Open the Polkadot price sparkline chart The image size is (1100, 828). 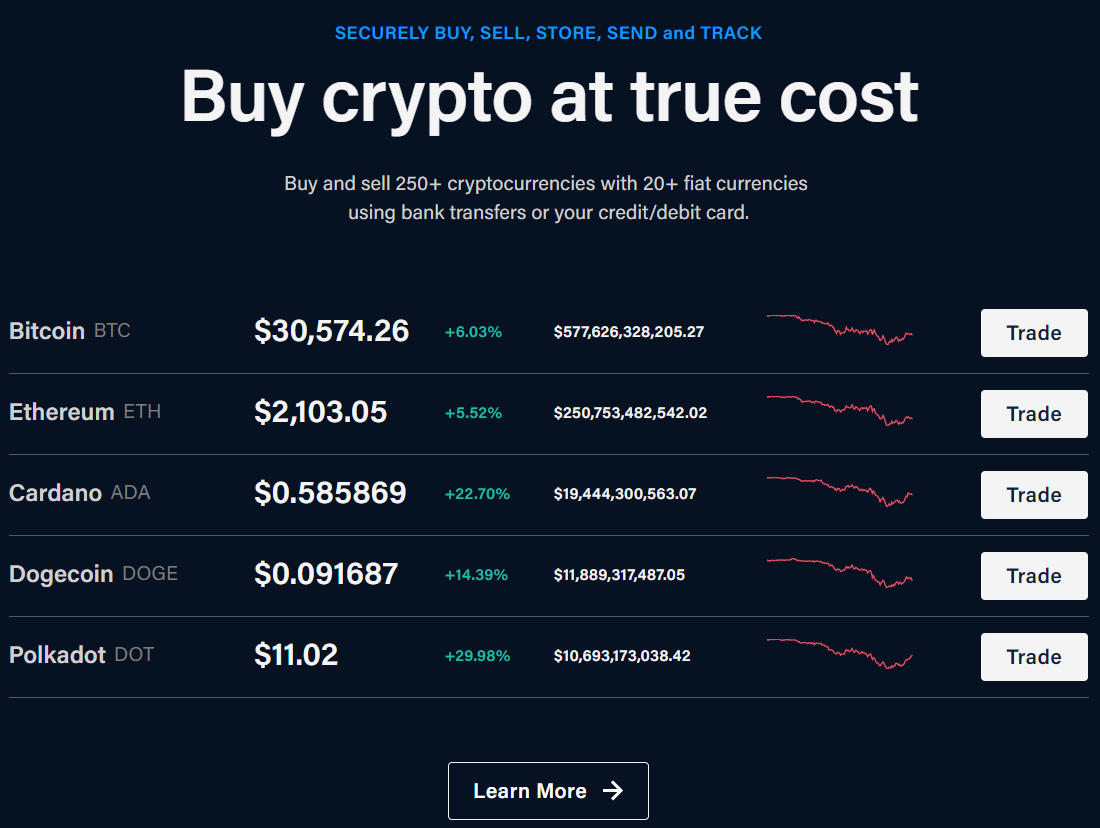pos(840,653)
